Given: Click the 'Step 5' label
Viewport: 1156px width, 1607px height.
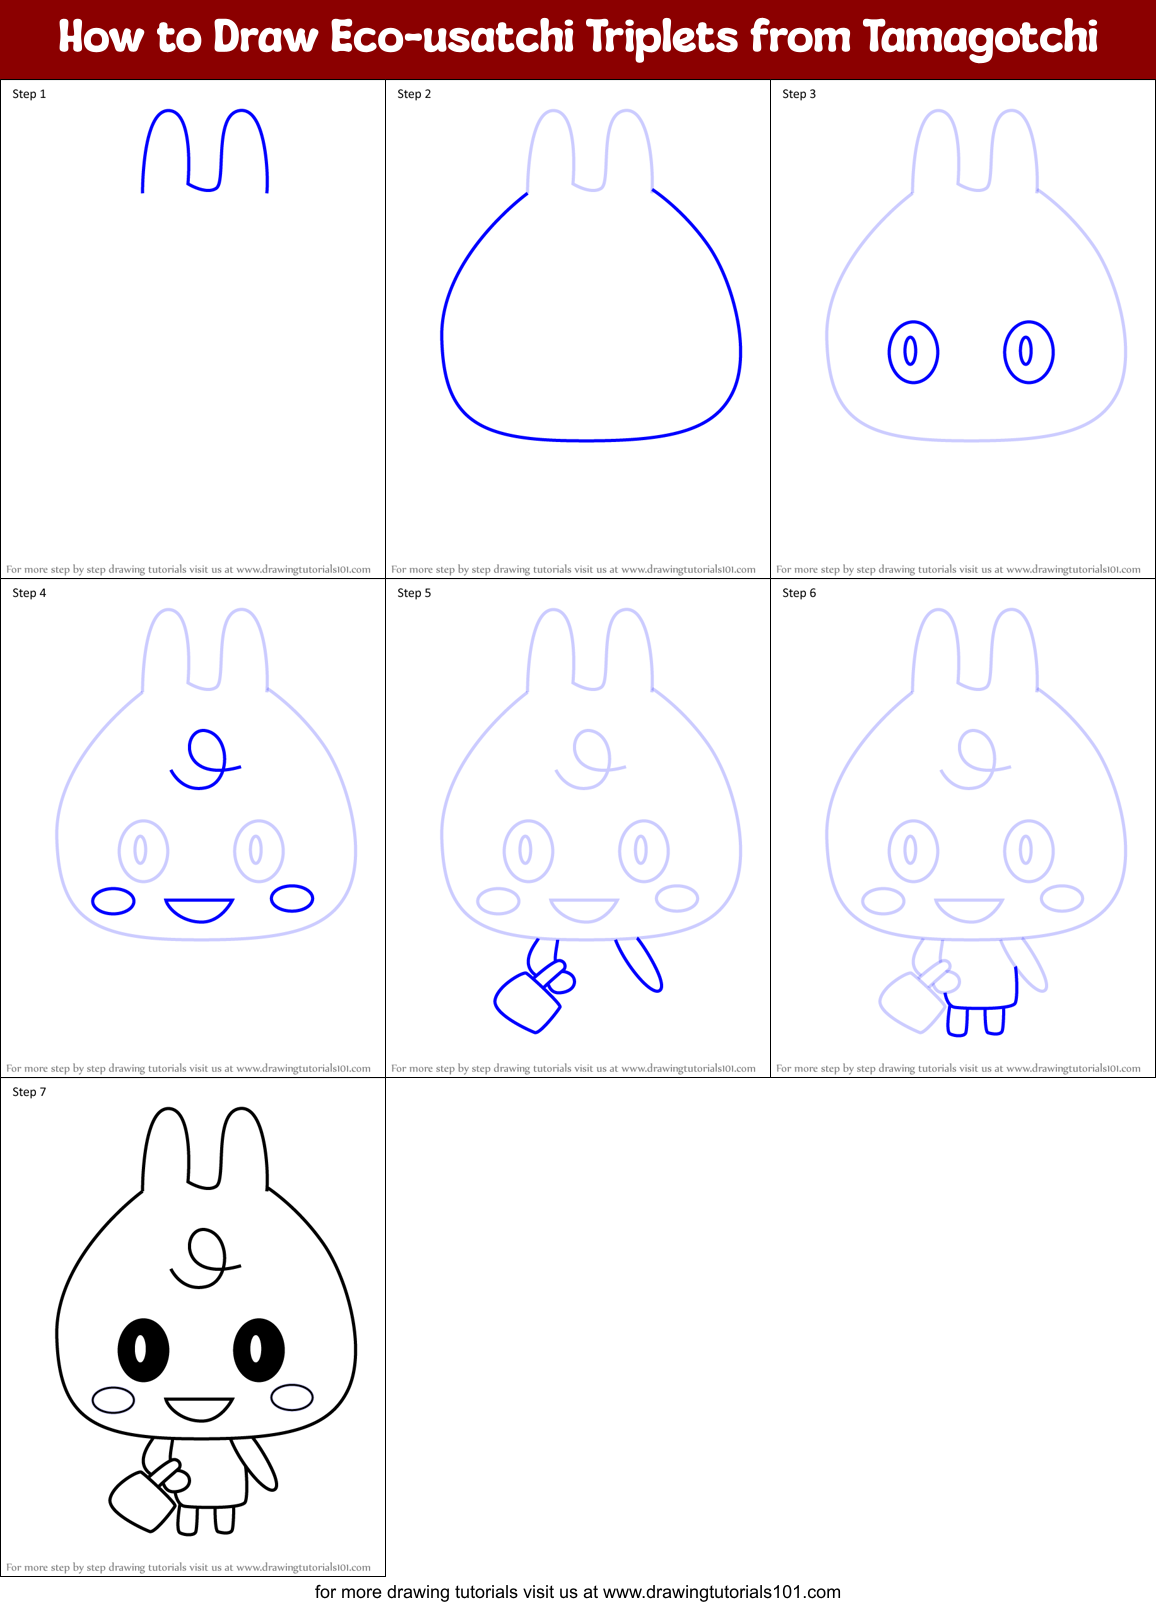Looking at the screenshot, I should 414,593.
